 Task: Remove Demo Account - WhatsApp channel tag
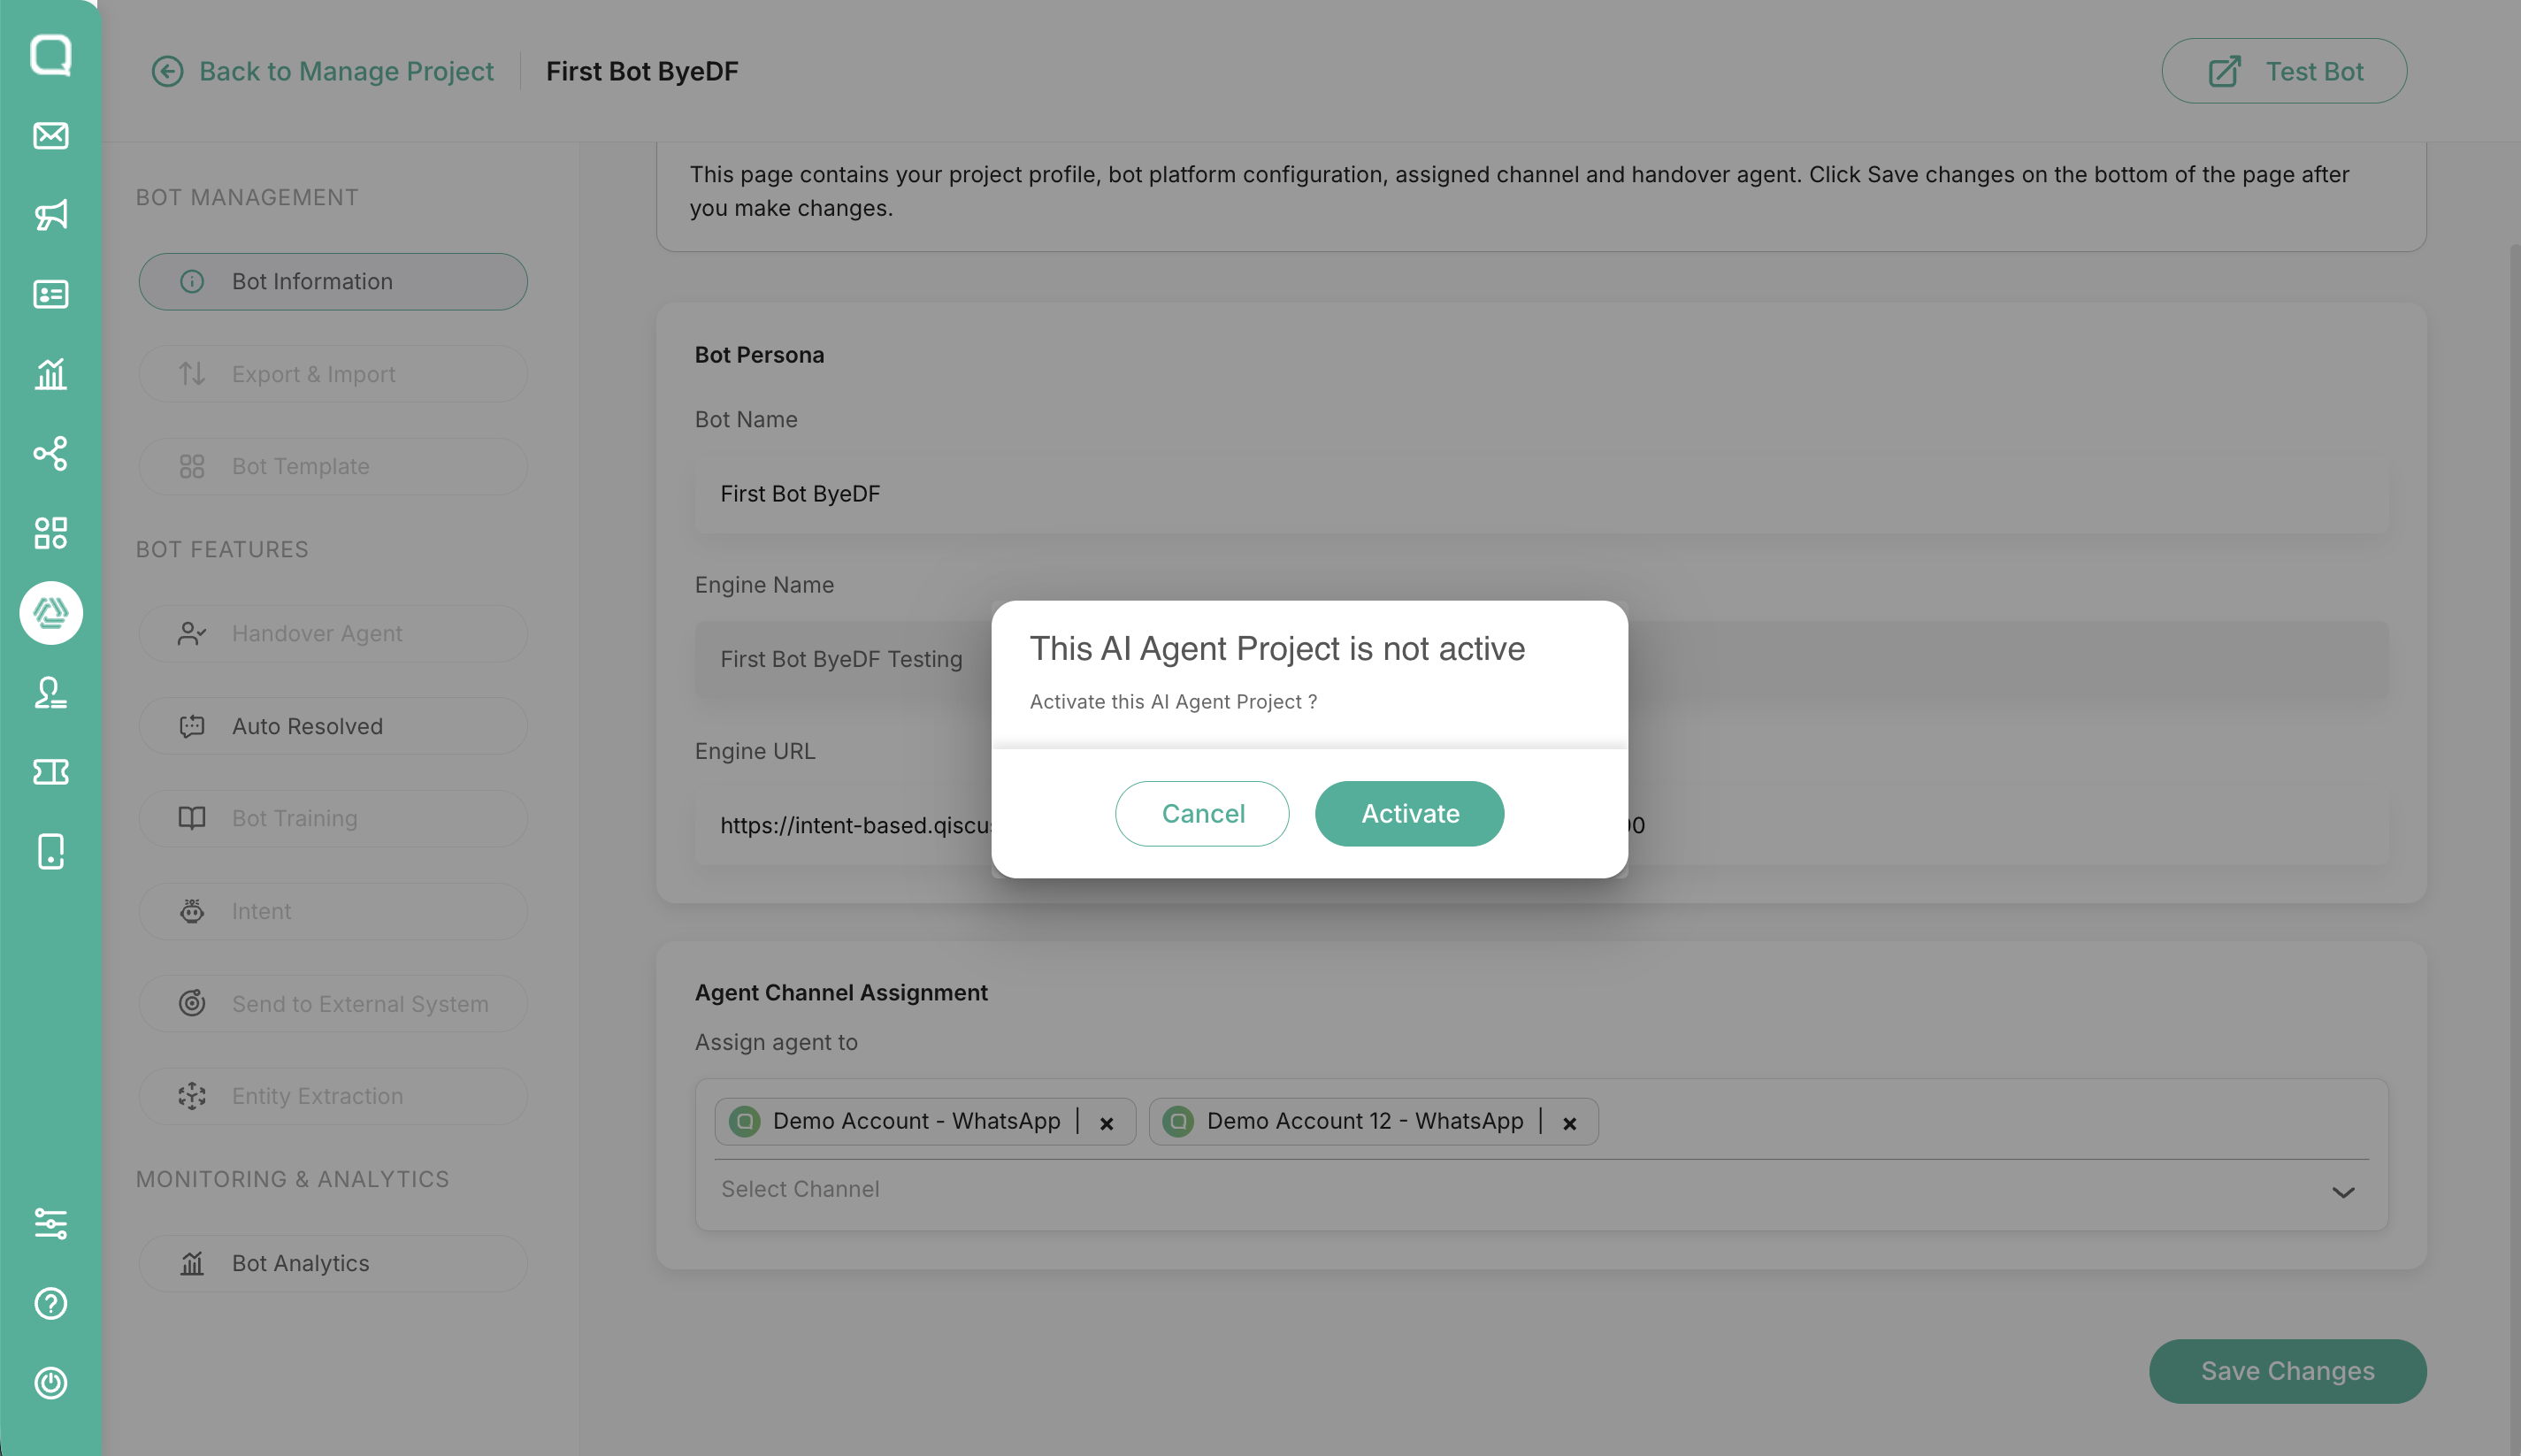(1106, 1123)
